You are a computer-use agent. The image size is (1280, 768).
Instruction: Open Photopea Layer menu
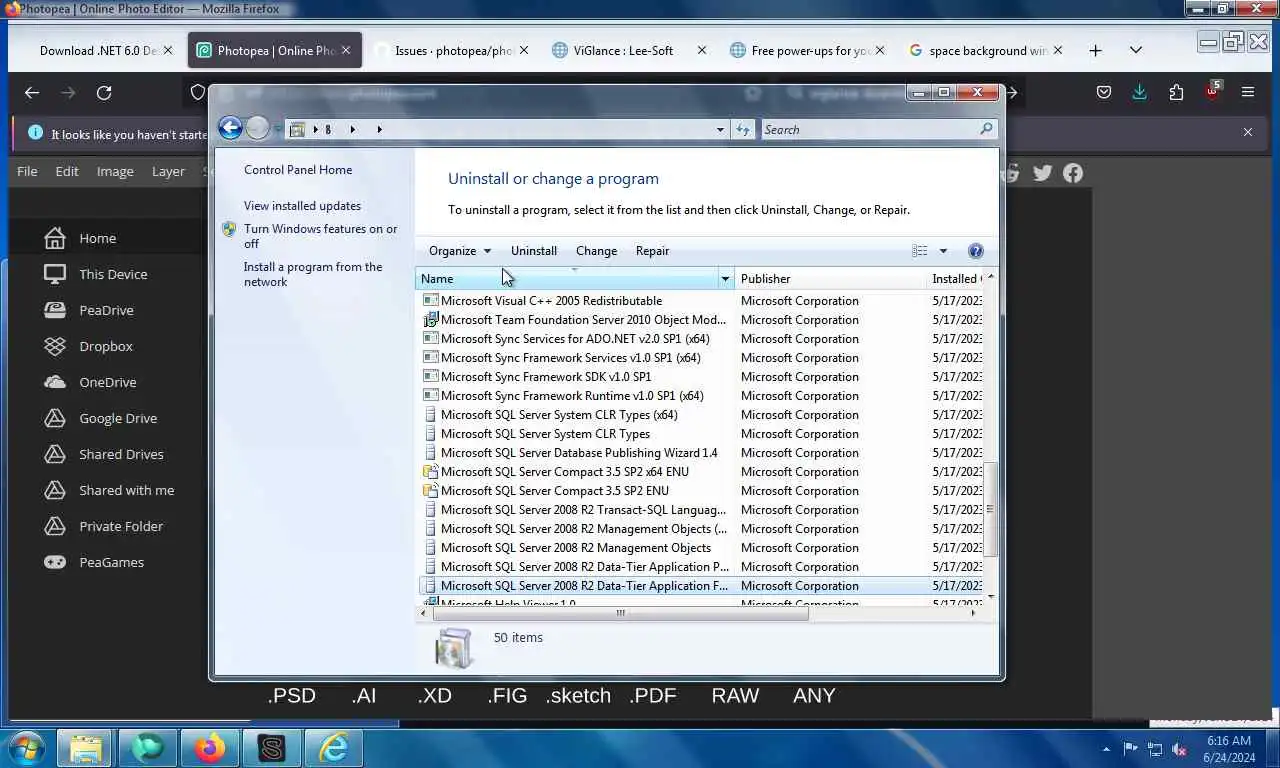click(168, 171)
